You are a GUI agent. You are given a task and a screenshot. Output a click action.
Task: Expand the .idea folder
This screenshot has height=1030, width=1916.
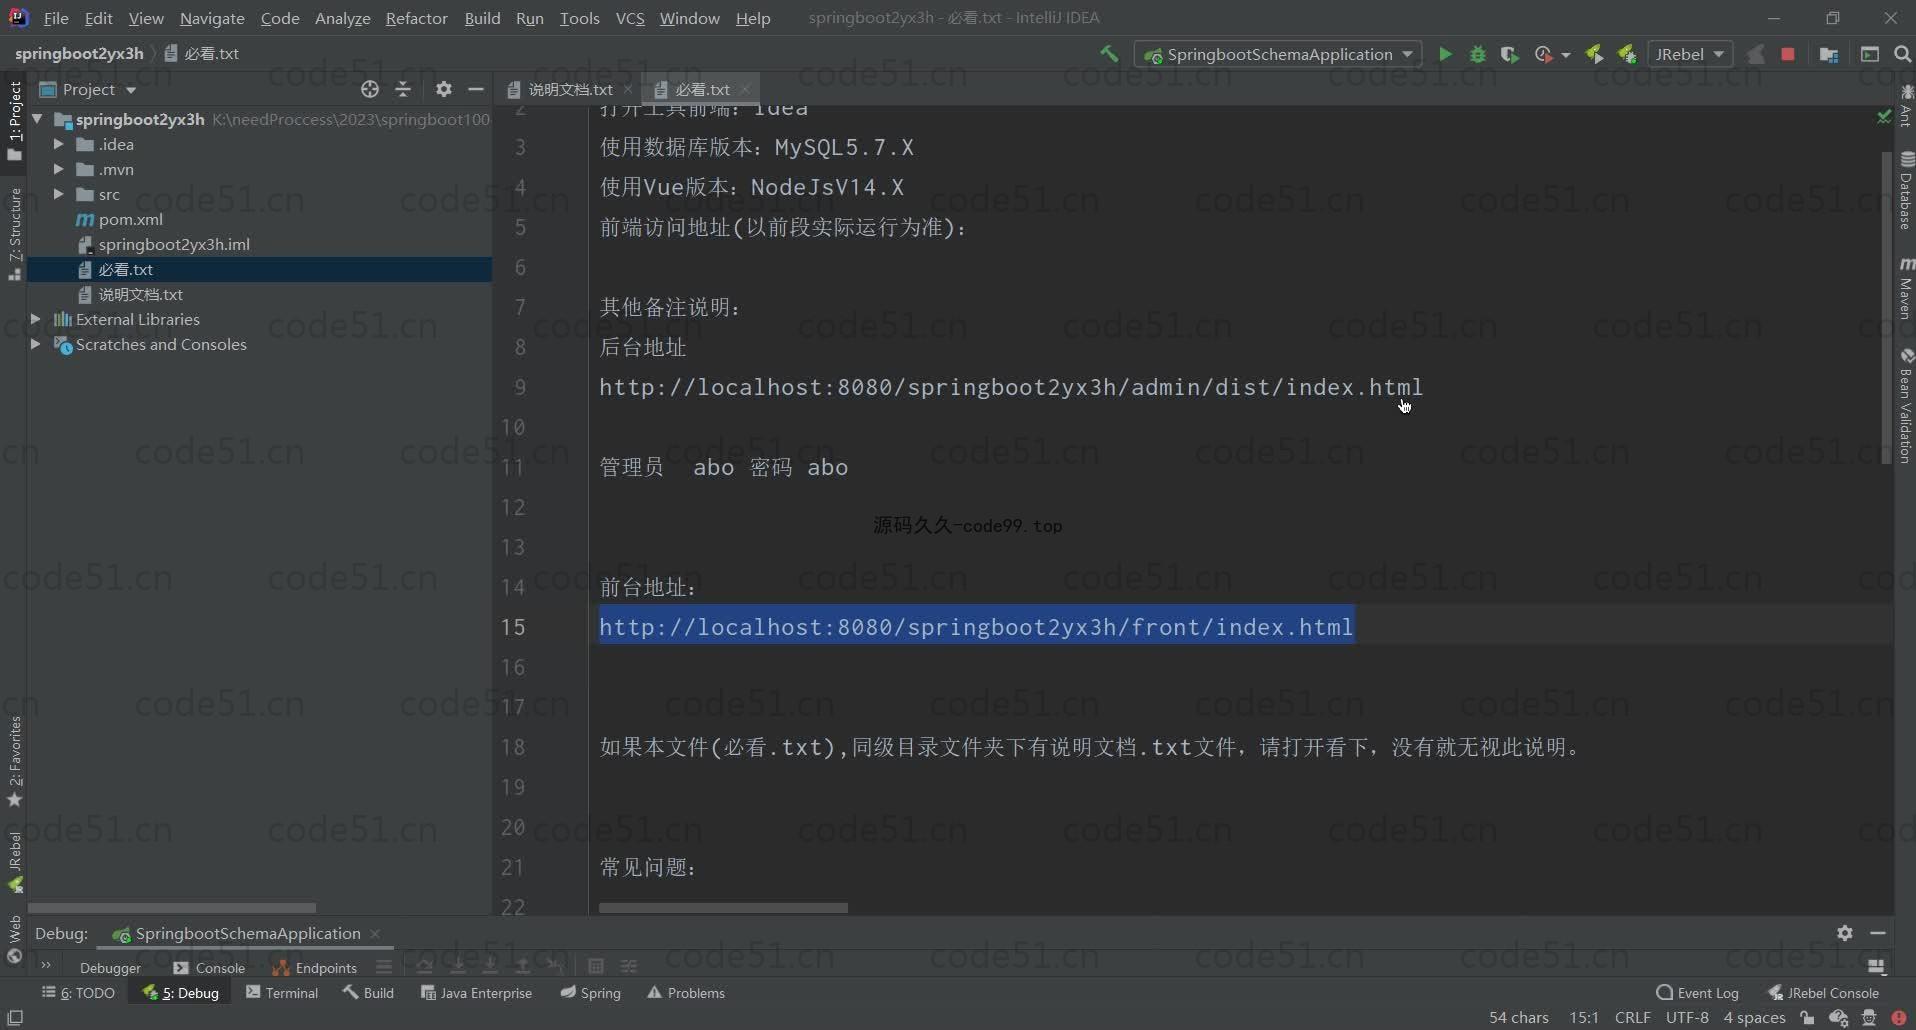pyautogui.click(x=59, y=144)
